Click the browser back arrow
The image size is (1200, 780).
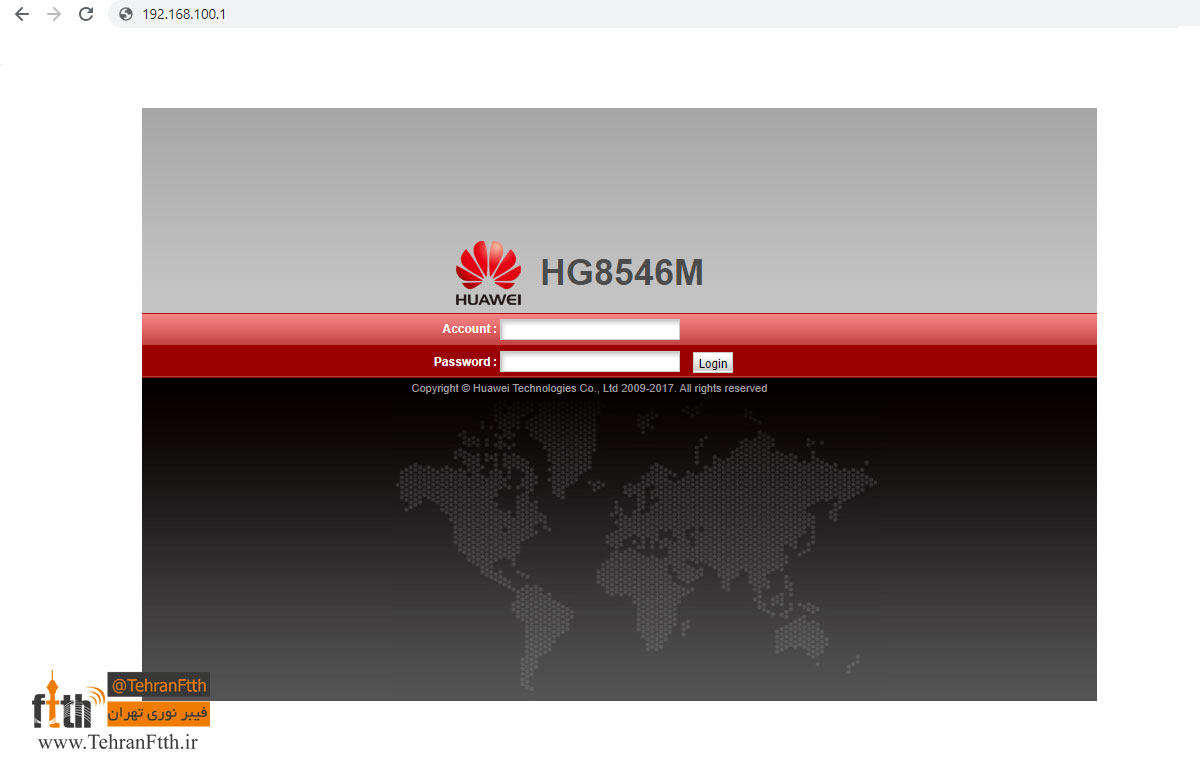point(22,14)
